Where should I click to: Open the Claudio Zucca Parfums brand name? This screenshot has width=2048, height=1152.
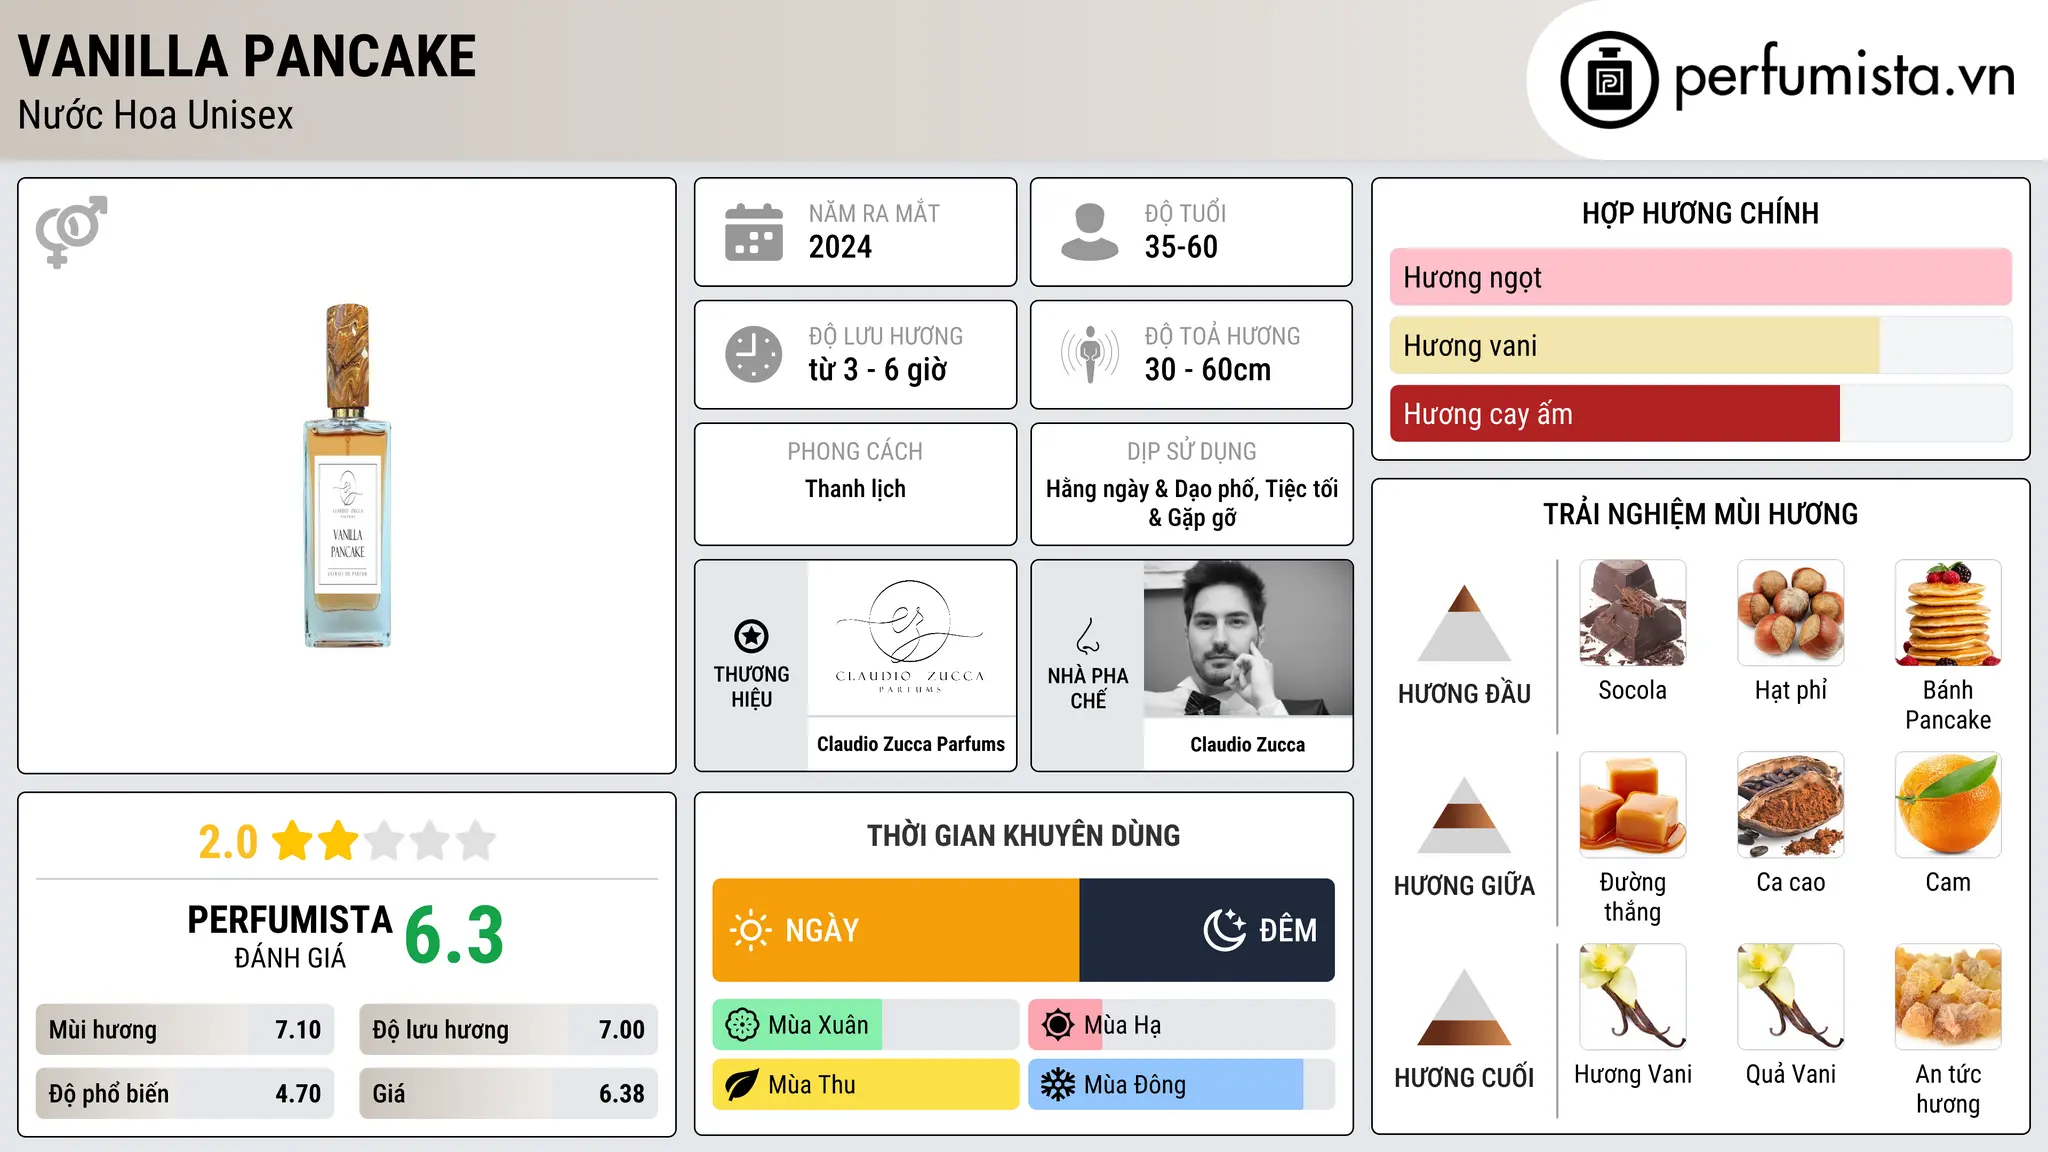pyautogui.click(x=911, y=744)
